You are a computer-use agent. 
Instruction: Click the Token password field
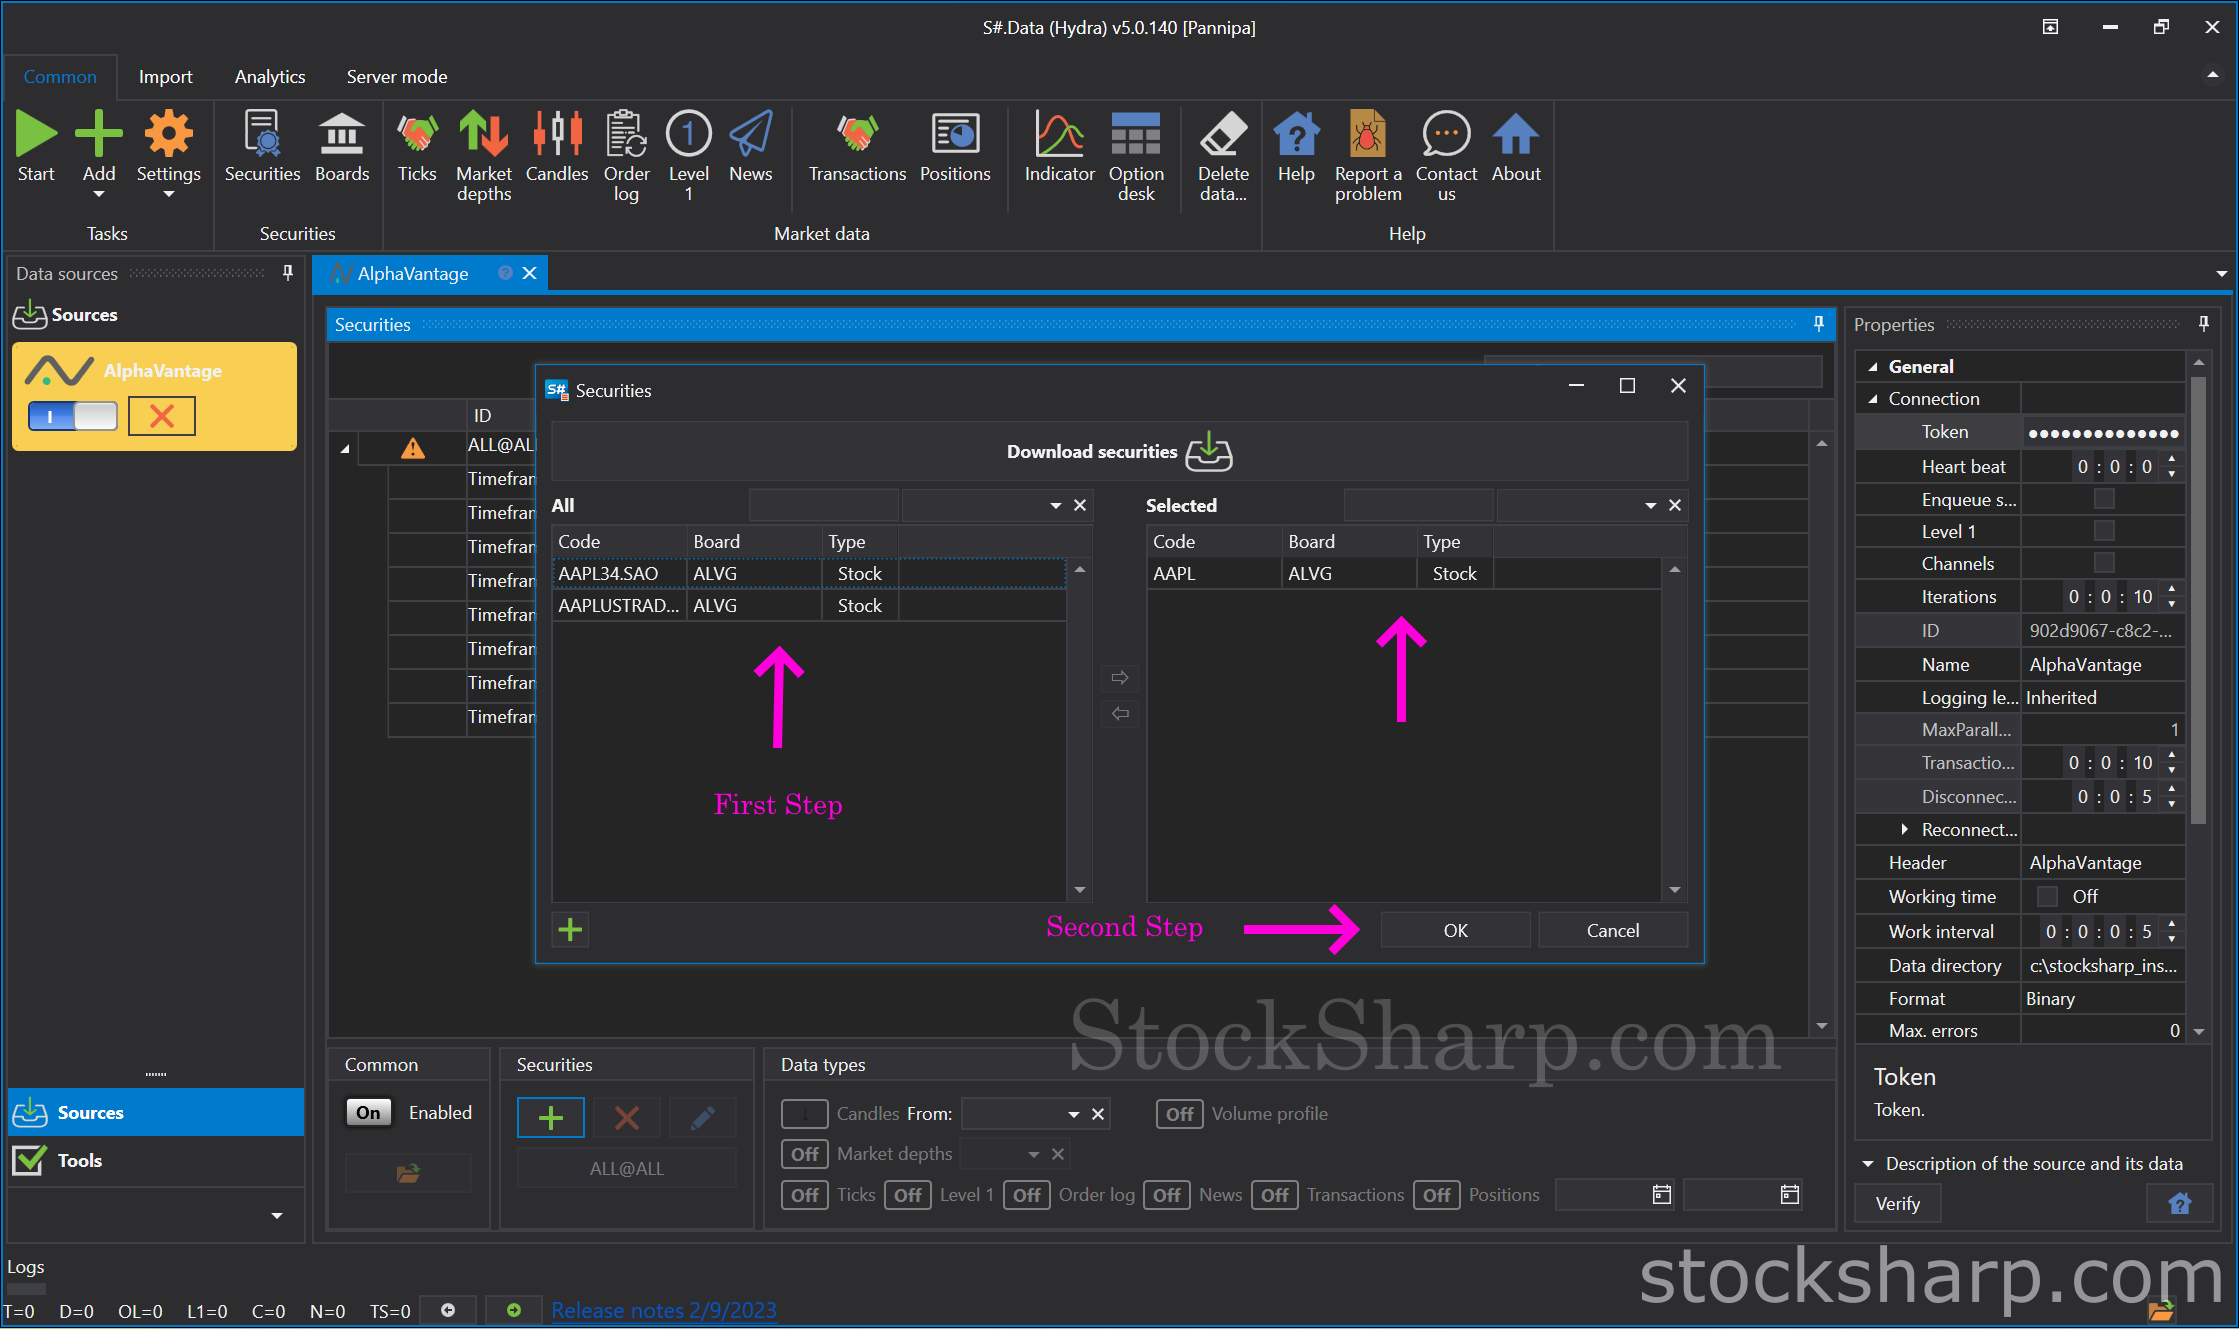coord(2102,432)
